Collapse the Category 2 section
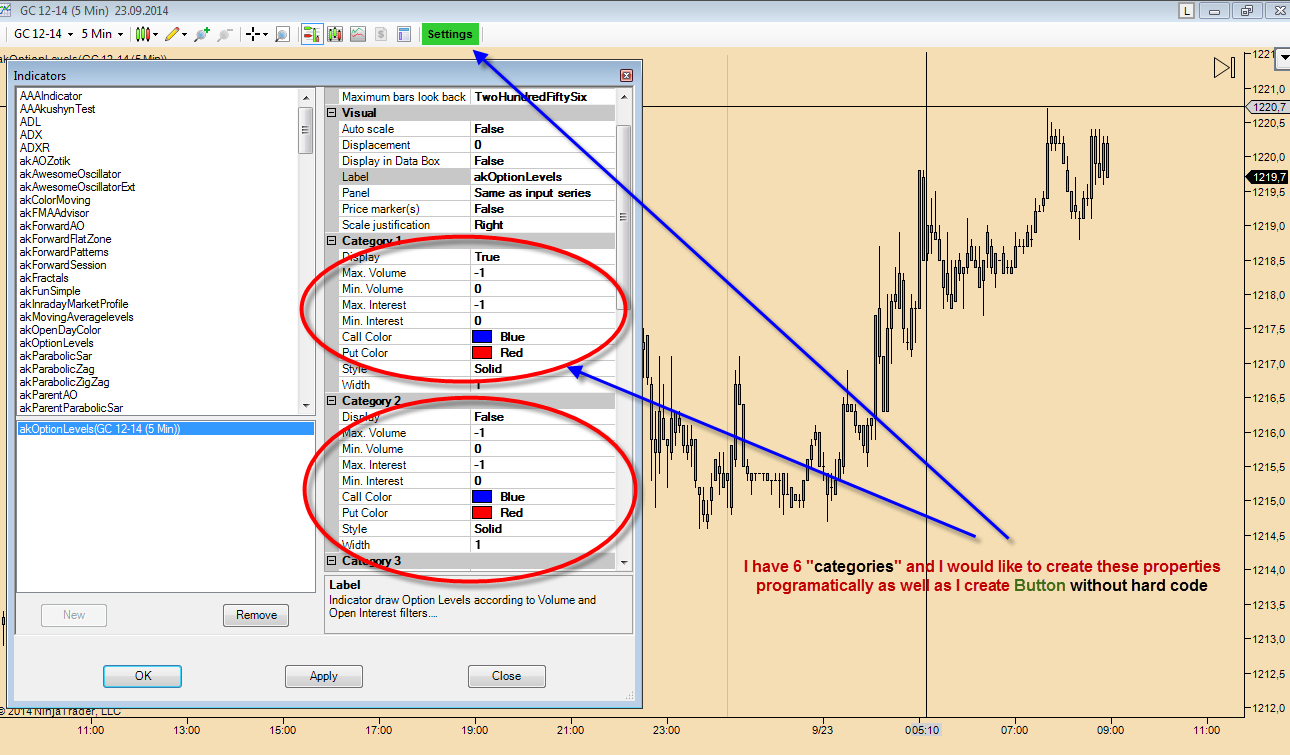 332,401
